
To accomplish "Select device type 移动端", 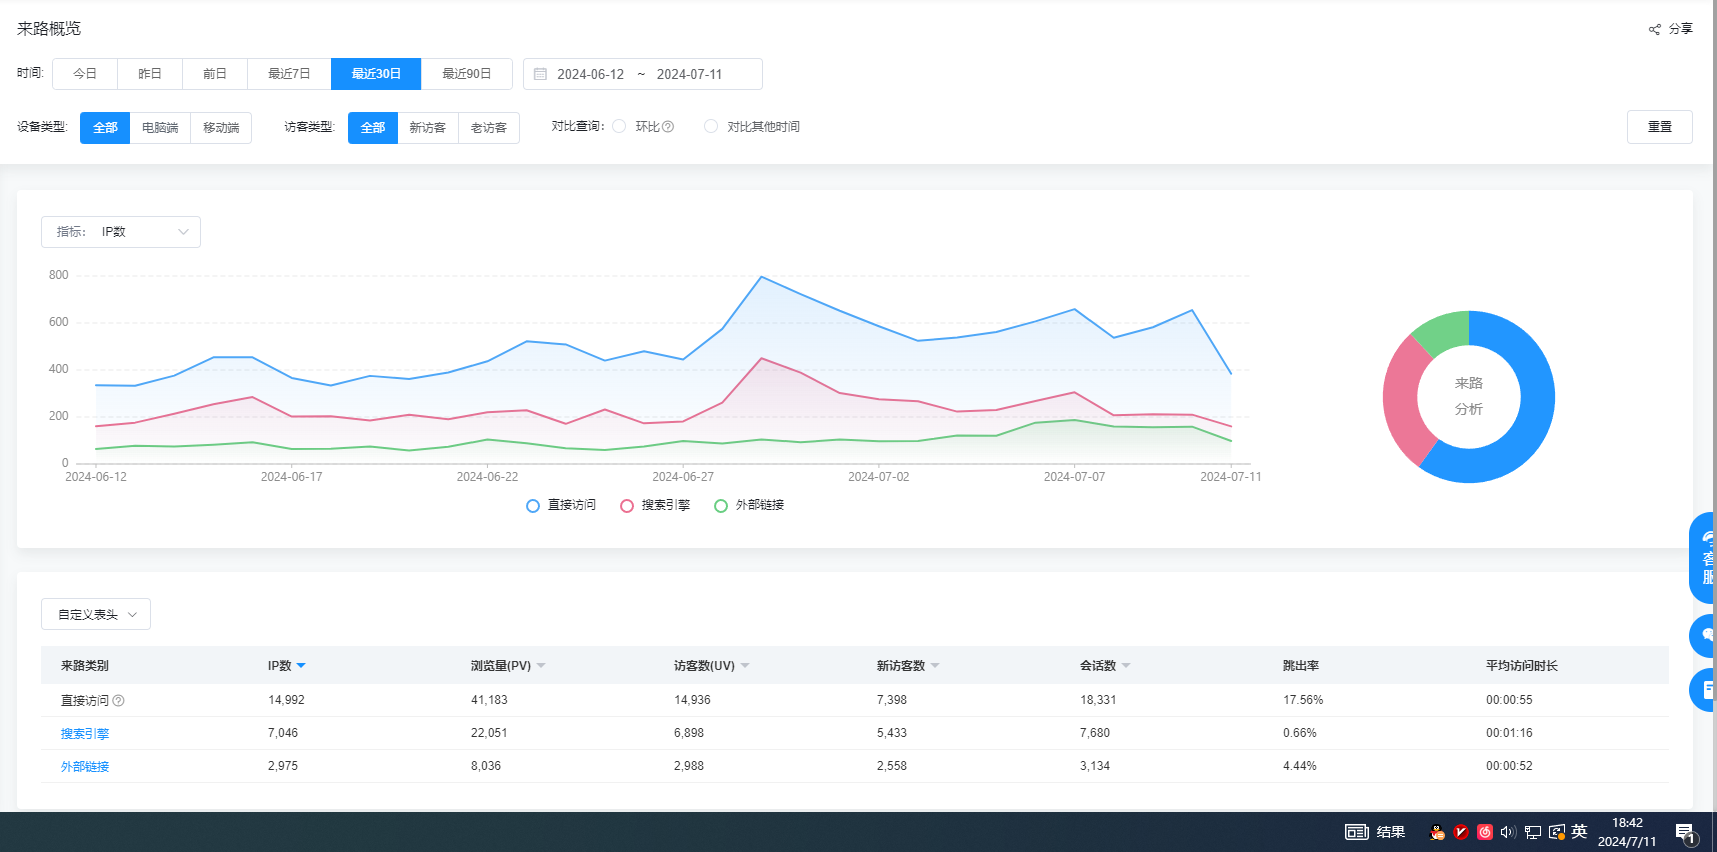I will [x=221, y=128].
